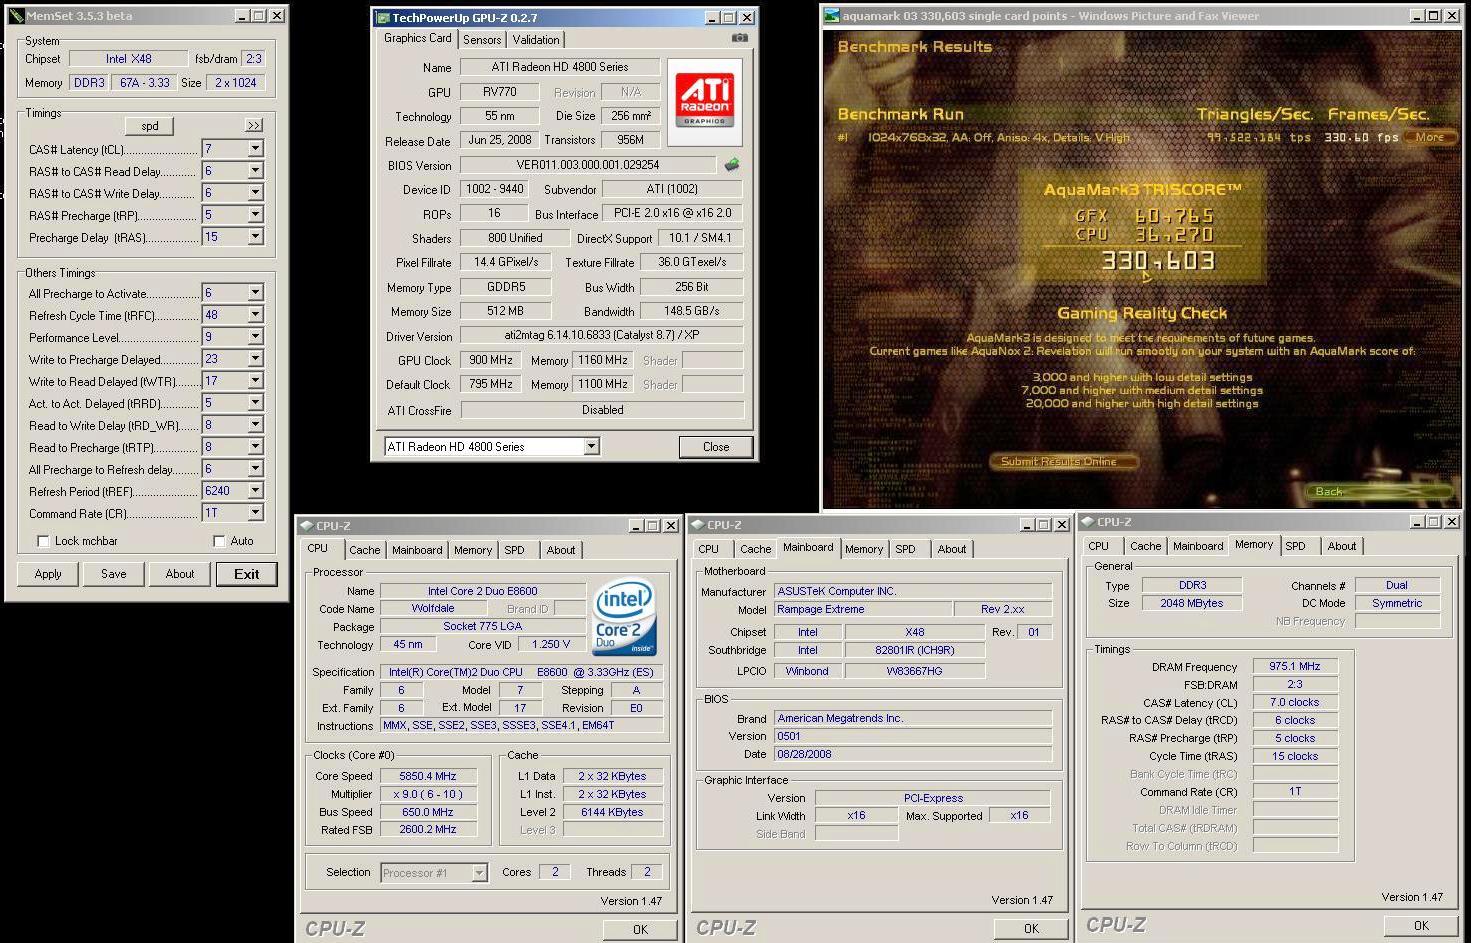Image resolution: width=1471 pixels, height=943 pixels.
Task: Open the RAS# Precharge (tRP) dropdown
Action: 255,215
